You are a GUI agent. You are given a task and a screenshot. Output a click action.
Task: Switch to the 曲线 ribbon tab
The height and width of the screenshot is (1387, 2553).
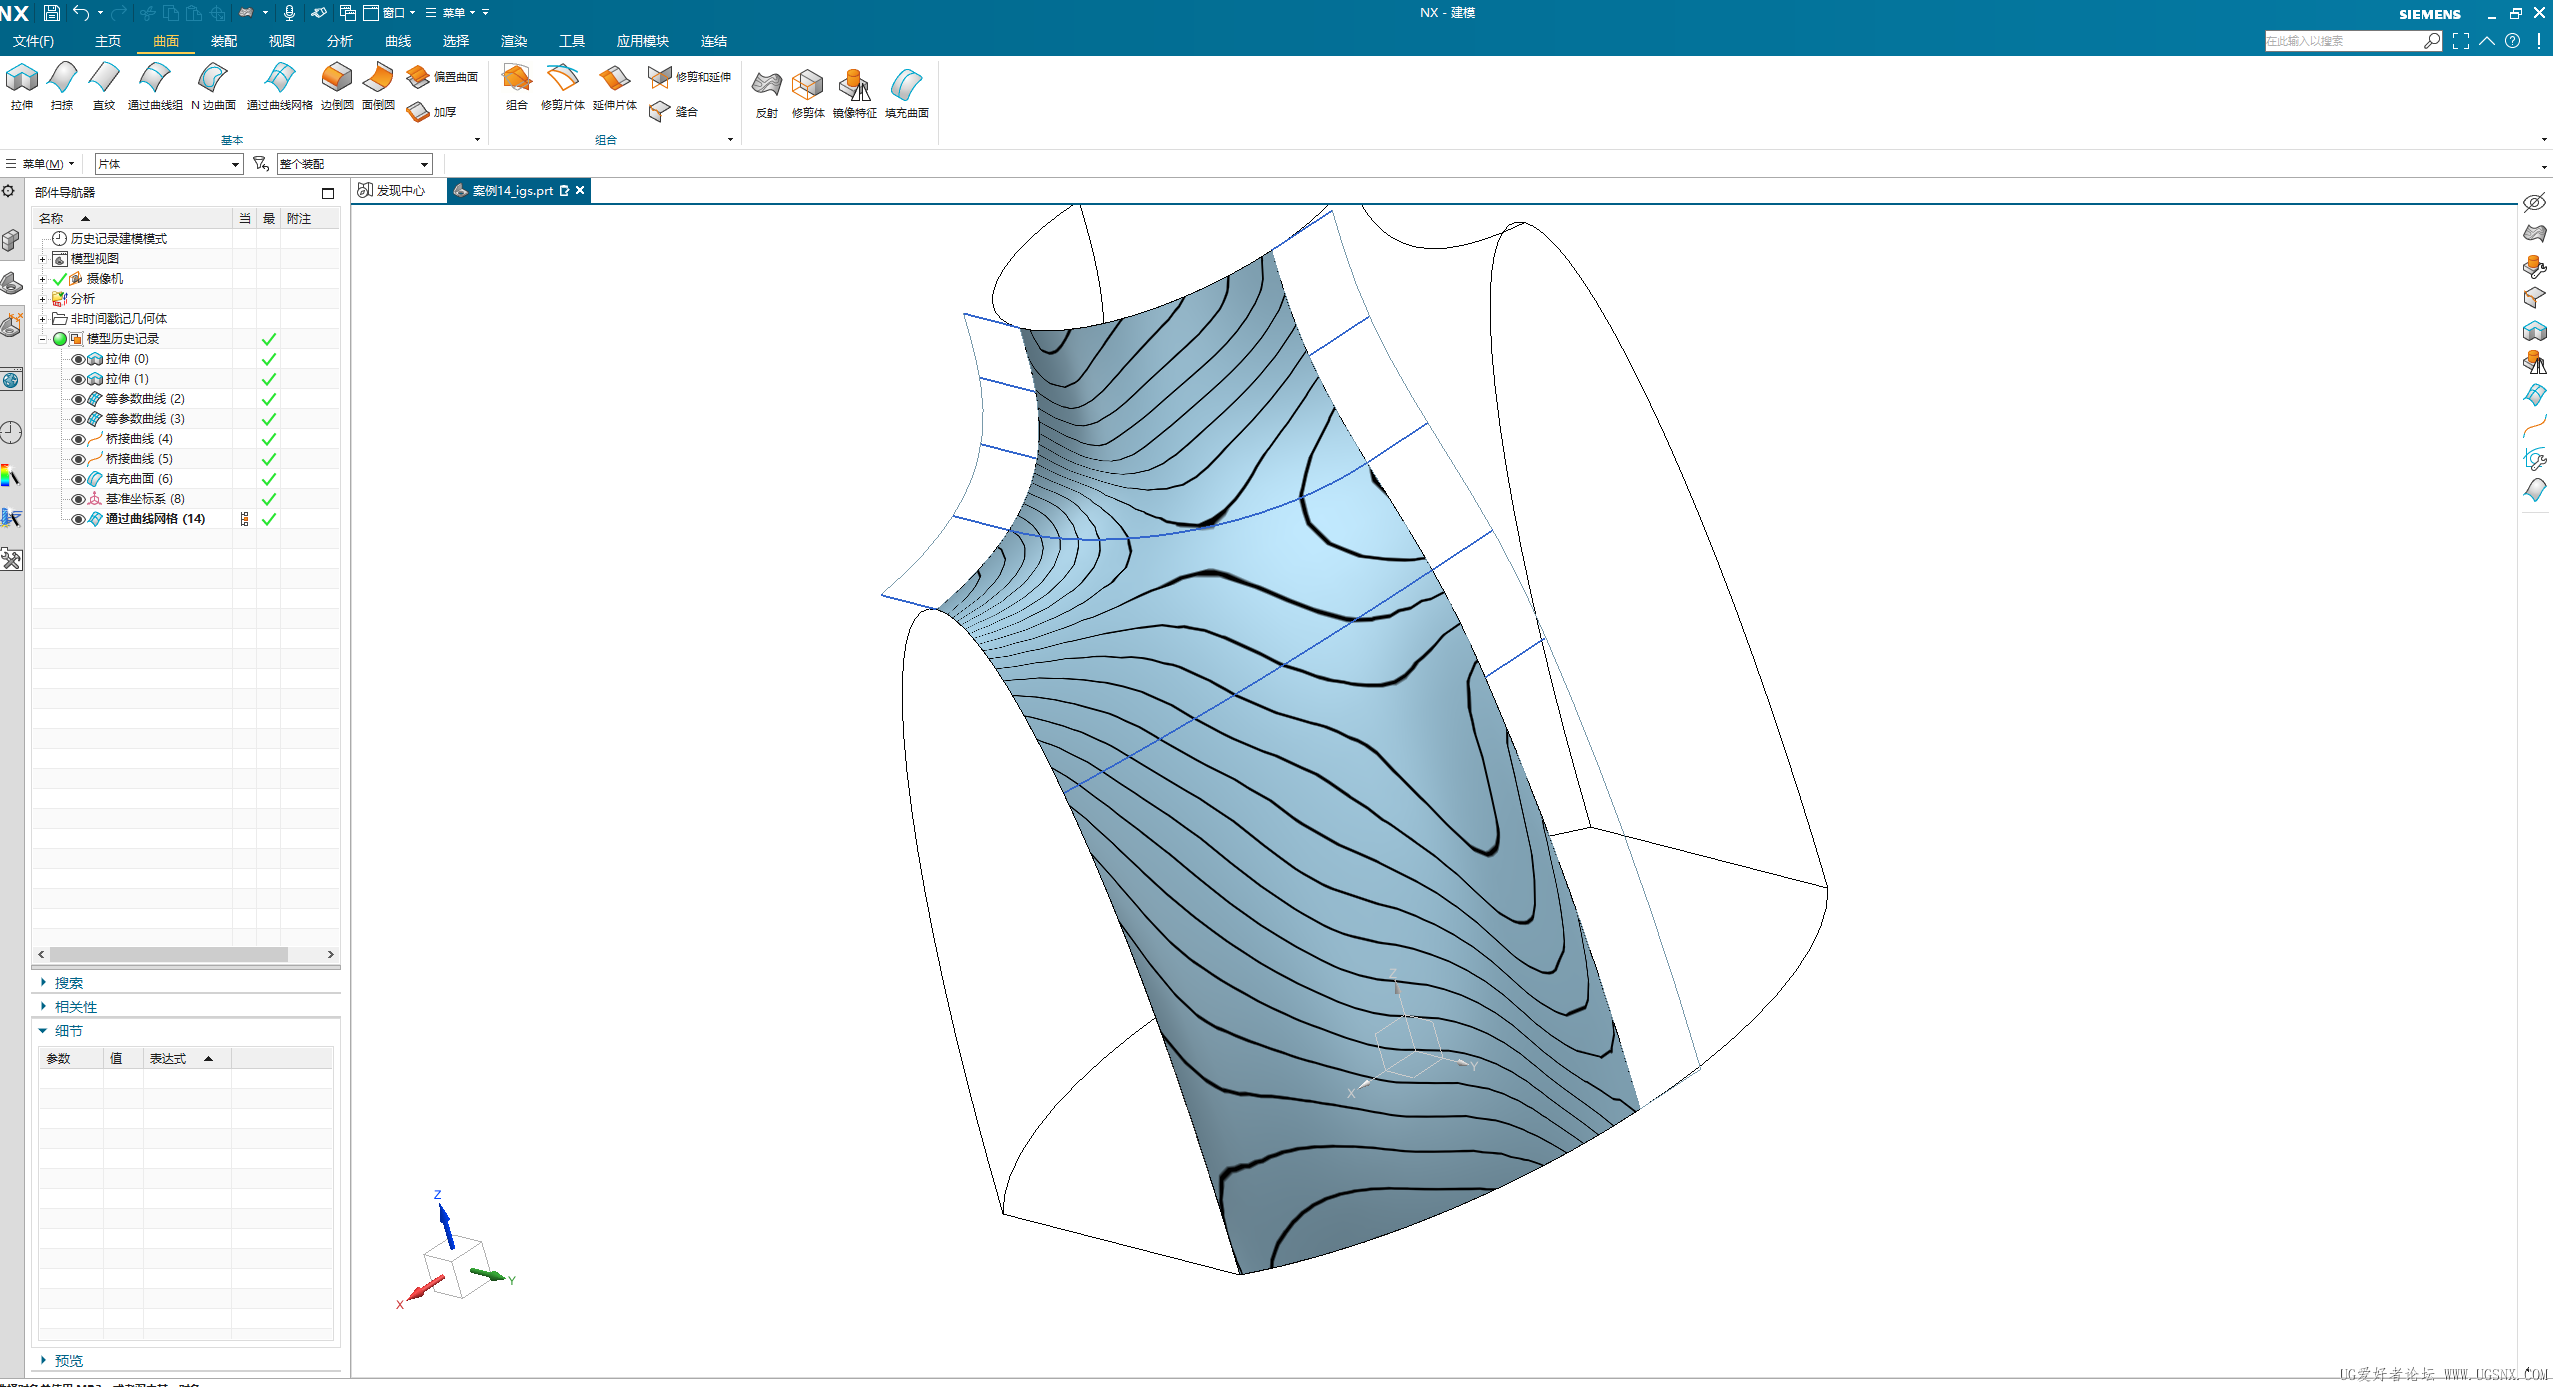(x=398, y=41)
